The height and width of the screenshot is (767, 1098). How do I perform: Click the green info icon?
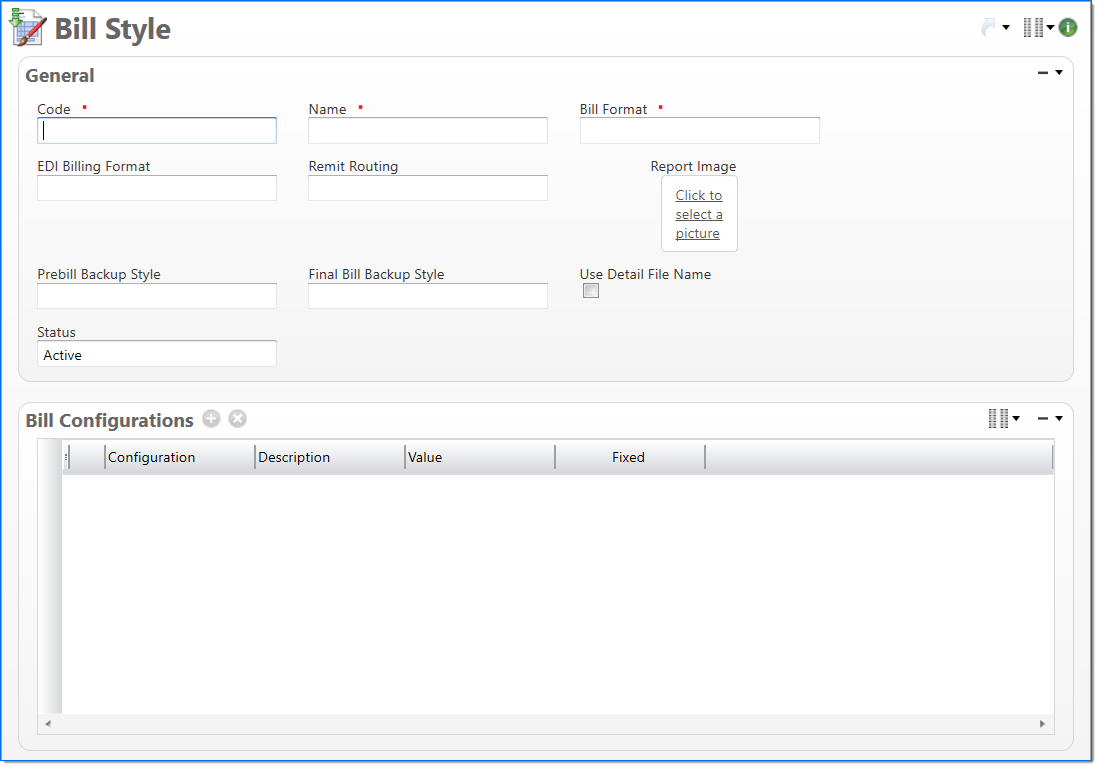pyautogui.click(x=1068, y=28)
